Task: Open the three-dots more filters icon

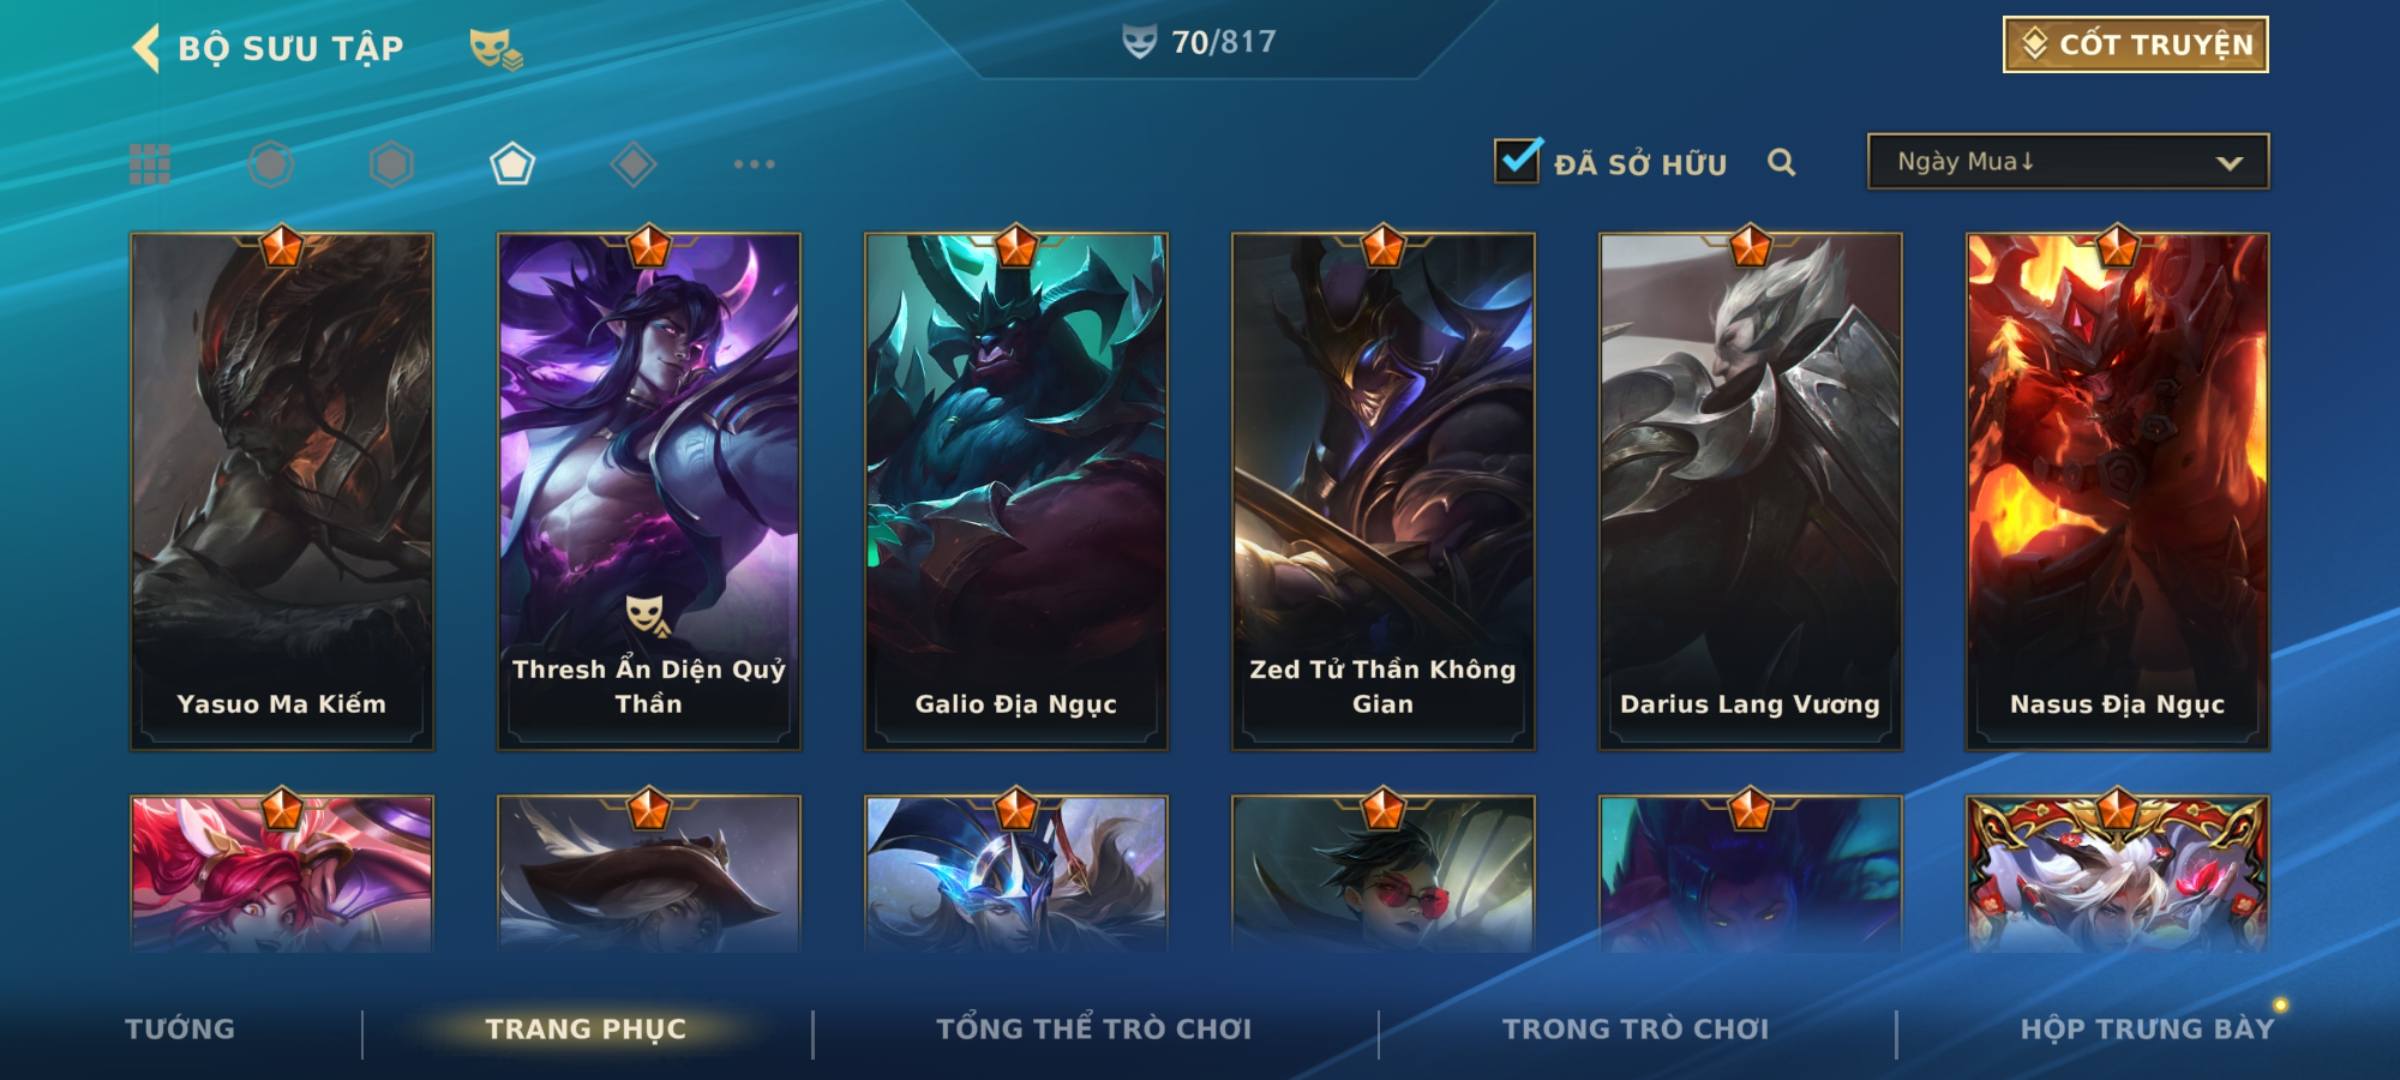Action: coord(754,164)
